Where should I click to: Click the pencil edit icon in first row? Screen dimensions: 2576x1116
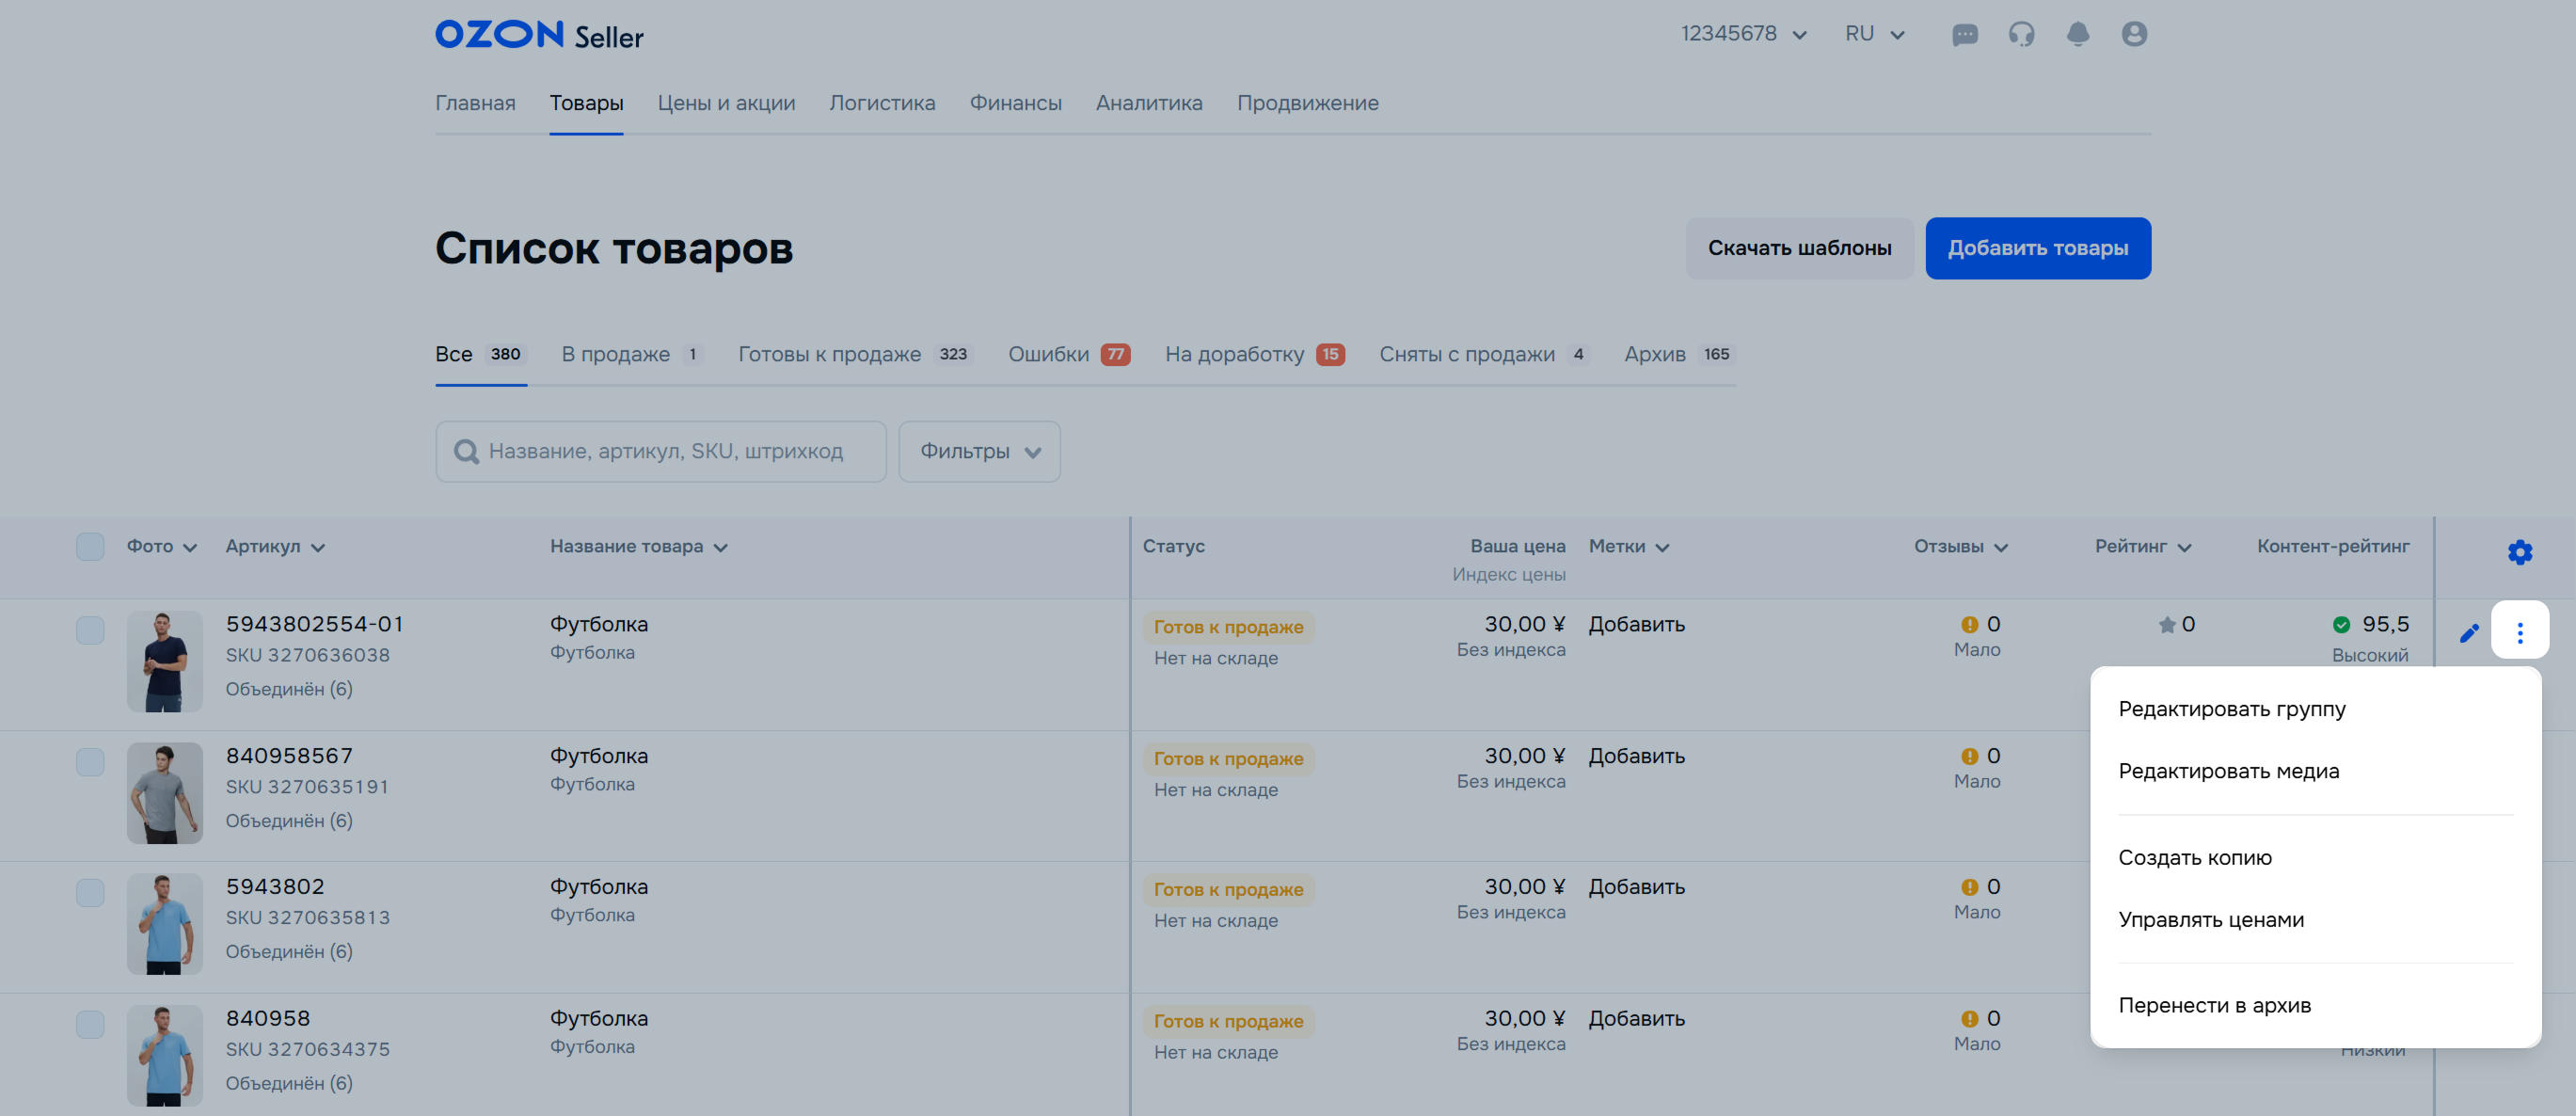pyautogui.click(x=2469, y=633)
